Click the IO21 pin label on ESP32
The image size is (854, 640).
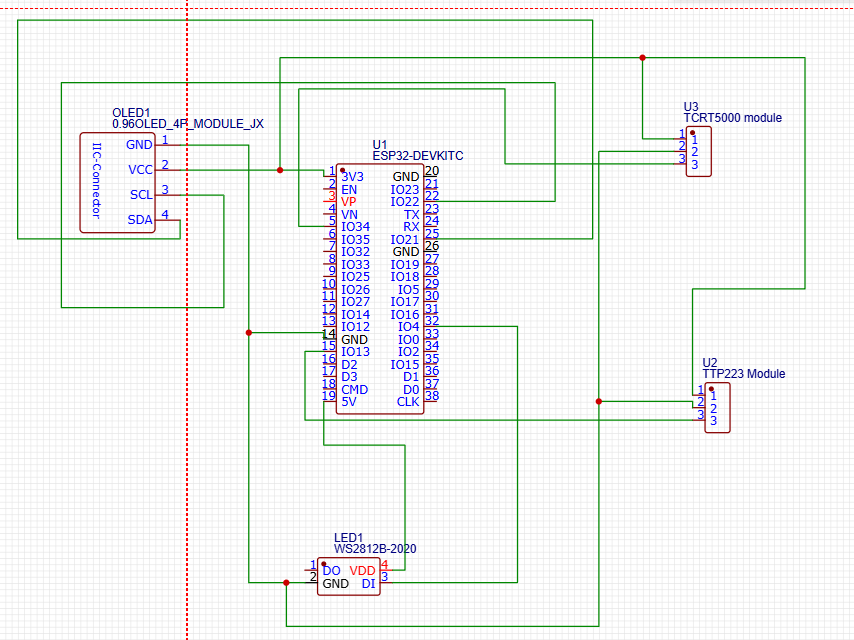[405, 240]
